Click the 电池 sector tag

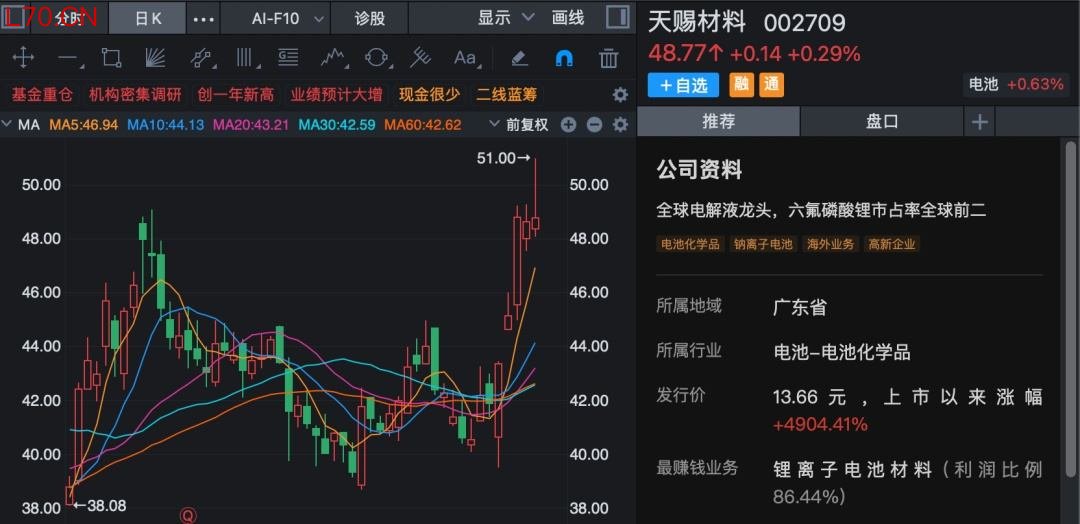pyautogui.click(x=984, y=85)
